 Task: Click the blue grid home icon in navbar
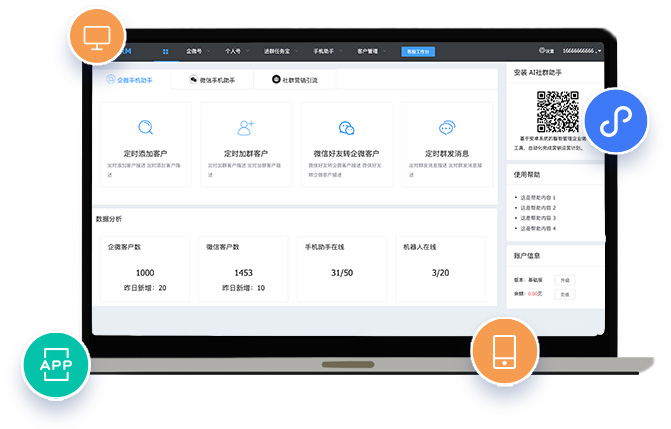(165, 50)
